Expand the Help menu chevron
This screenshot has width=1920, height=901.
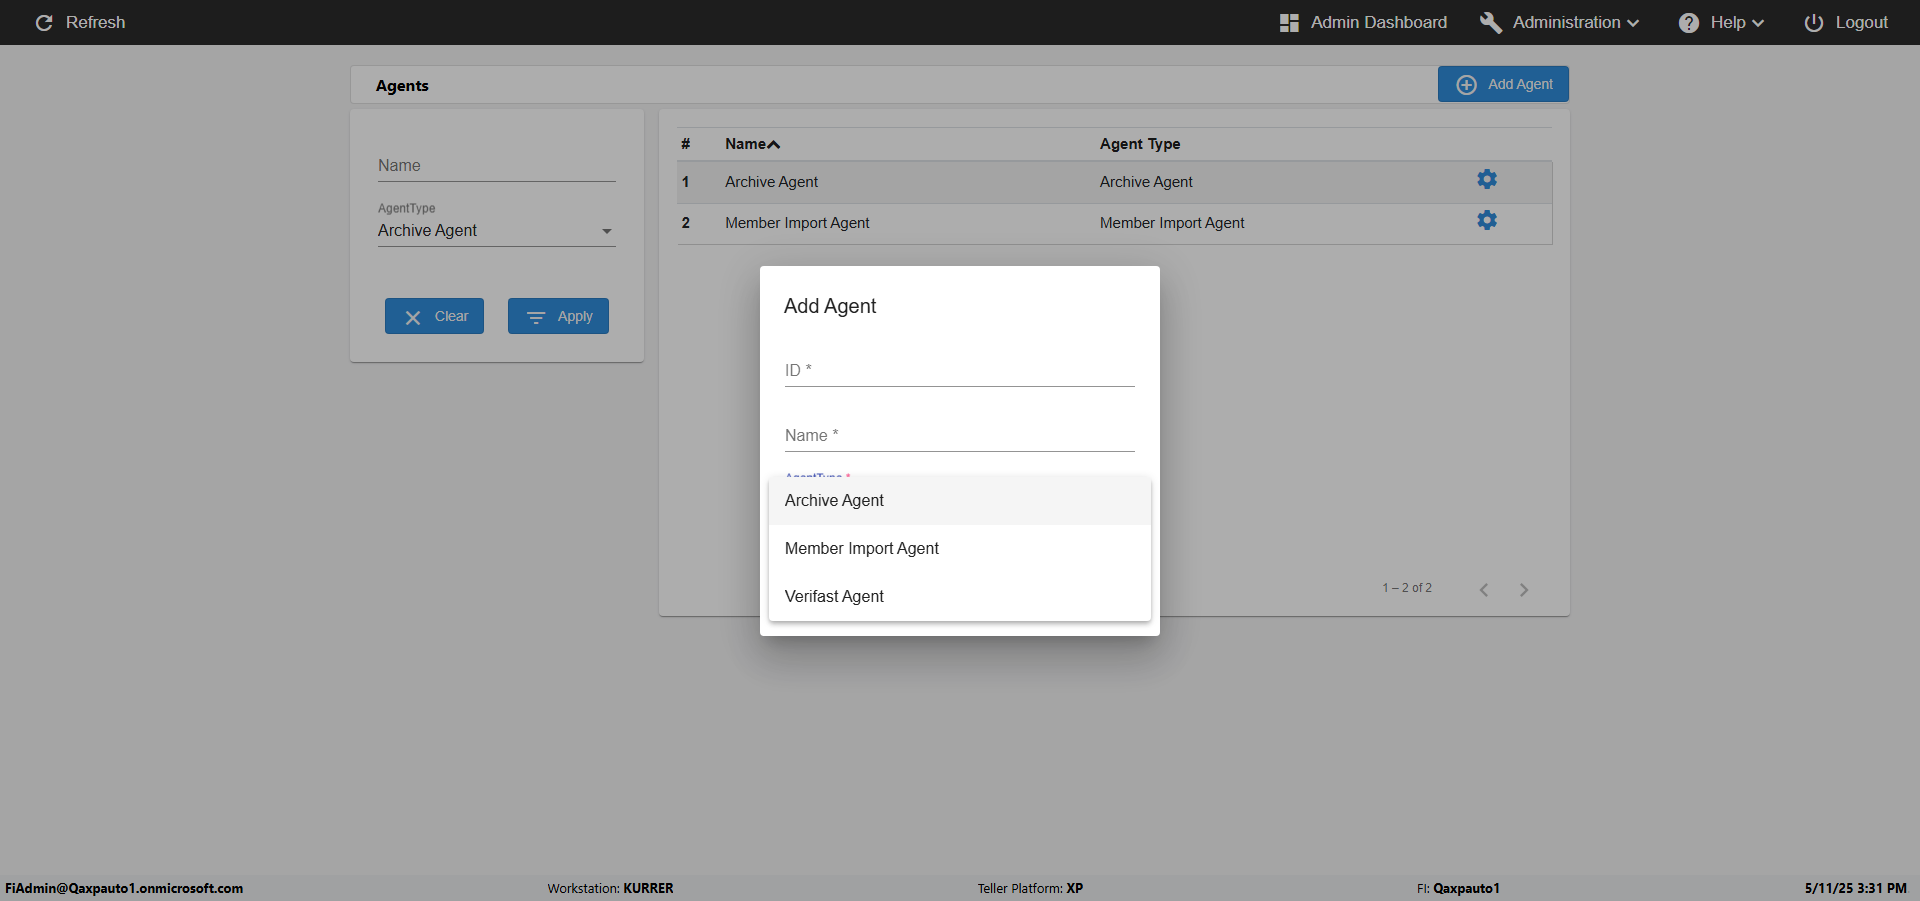(1758, 23)
